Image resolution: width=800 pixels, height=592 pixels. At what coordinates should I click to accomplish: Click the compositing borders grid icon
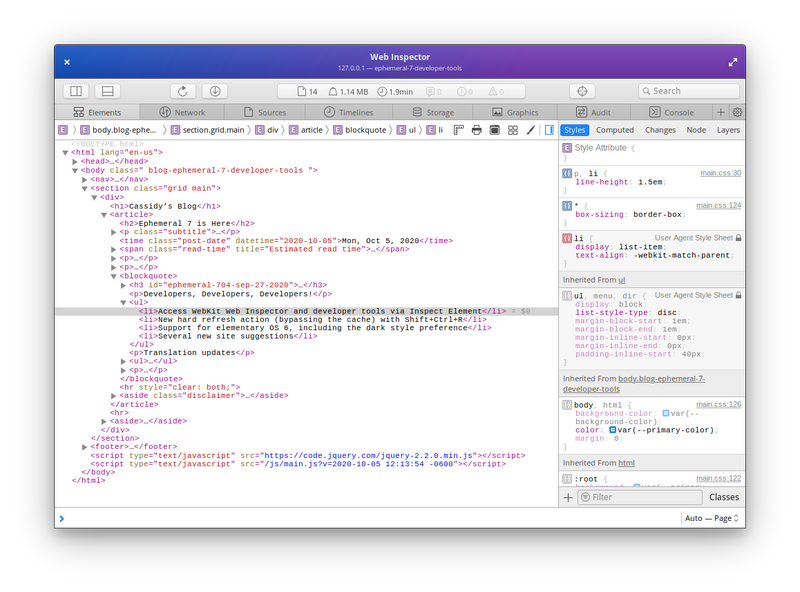(513, 130)
